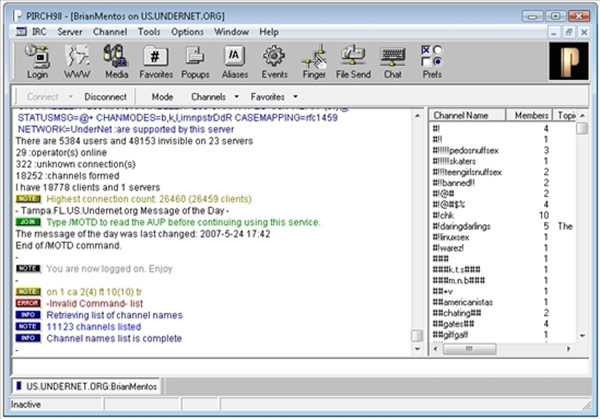
Task: Click the '11123 channels listed' line
Action: point(94,327)
